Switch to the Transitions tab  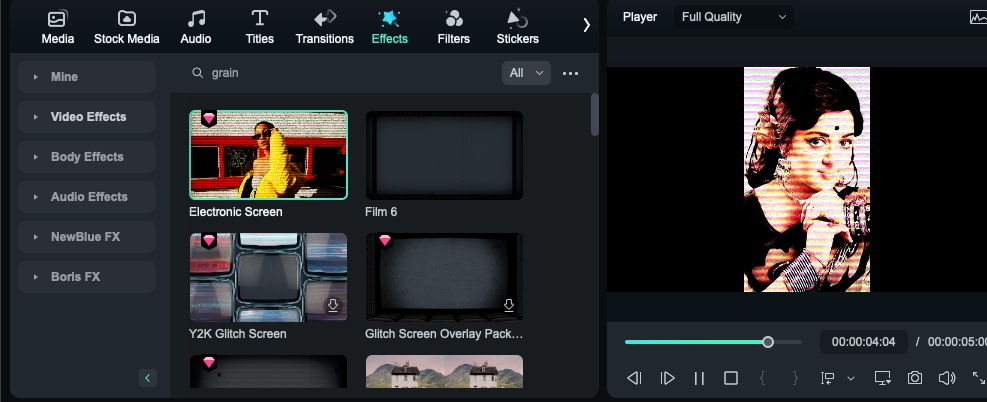coord(325,28)
